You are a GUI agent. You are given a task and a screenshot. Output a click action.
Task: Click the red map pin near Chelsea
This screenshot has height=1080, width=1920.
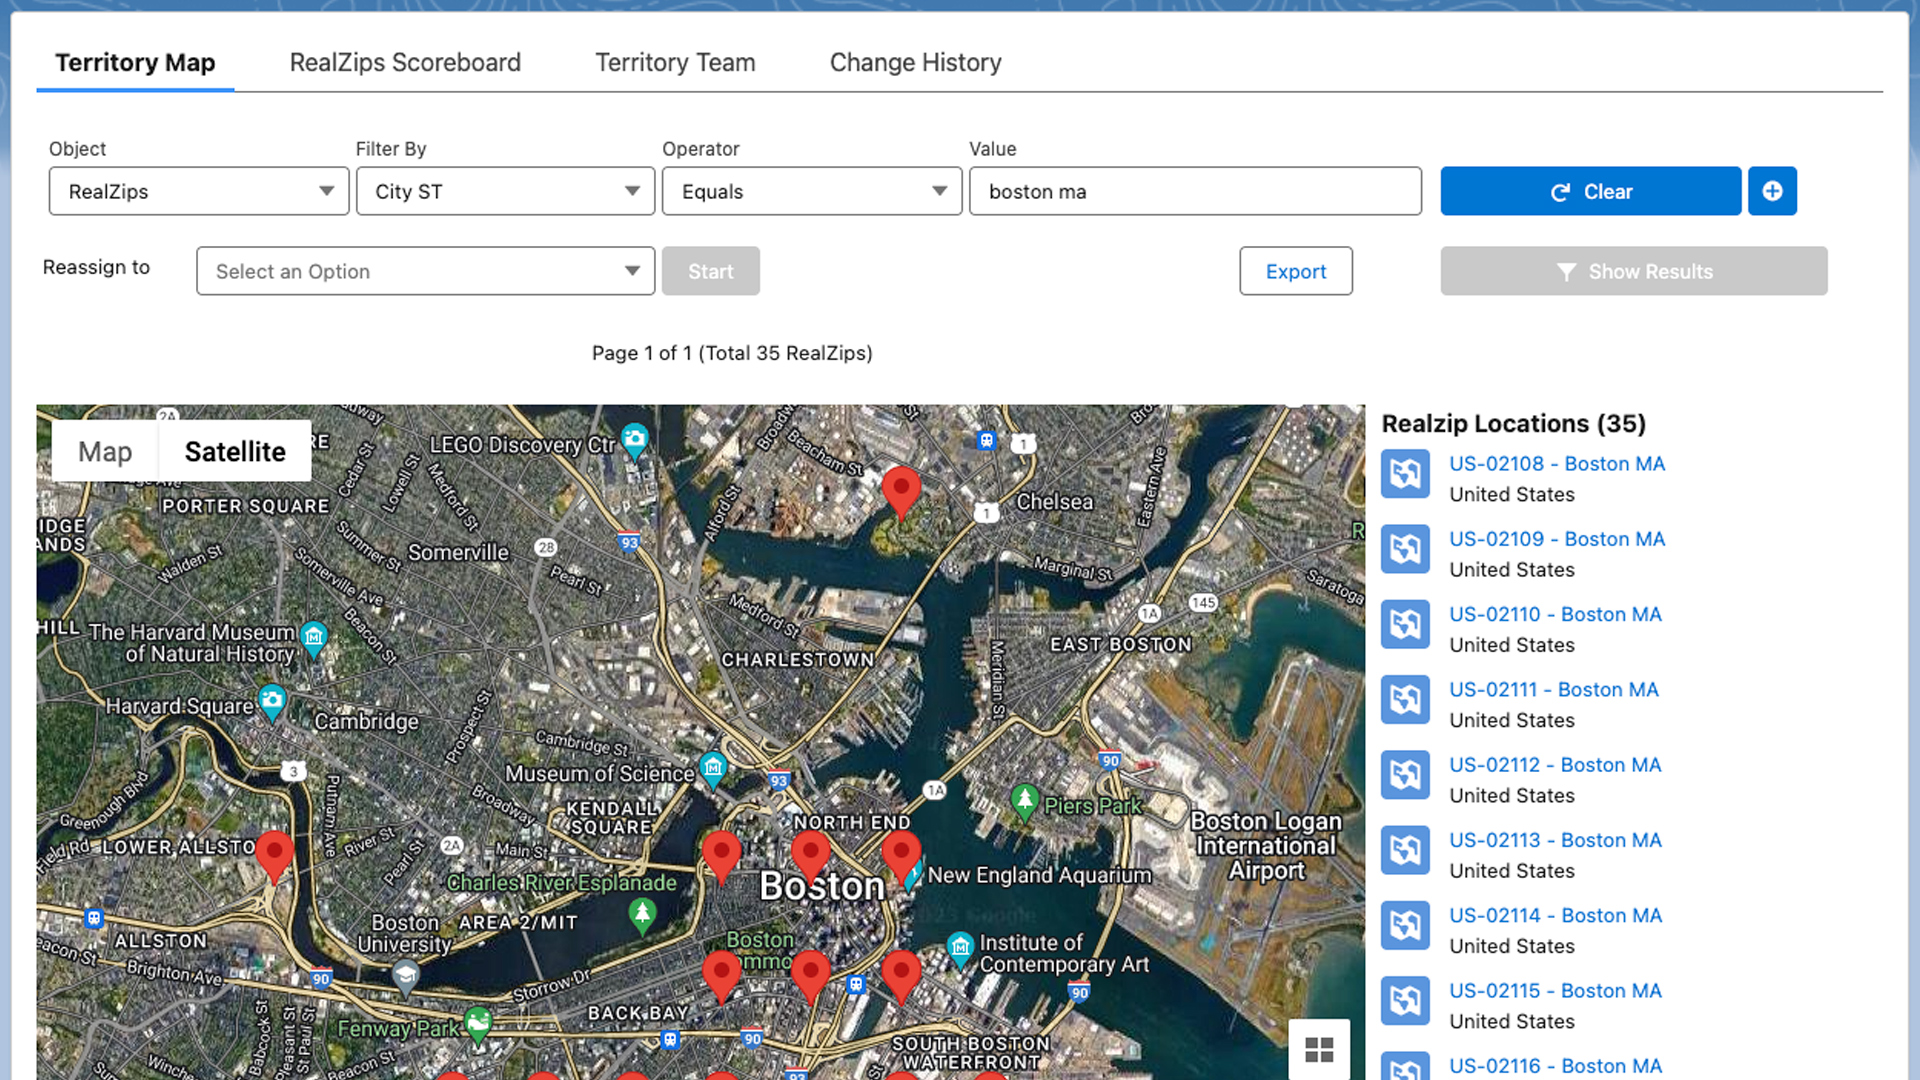point(901,489)
